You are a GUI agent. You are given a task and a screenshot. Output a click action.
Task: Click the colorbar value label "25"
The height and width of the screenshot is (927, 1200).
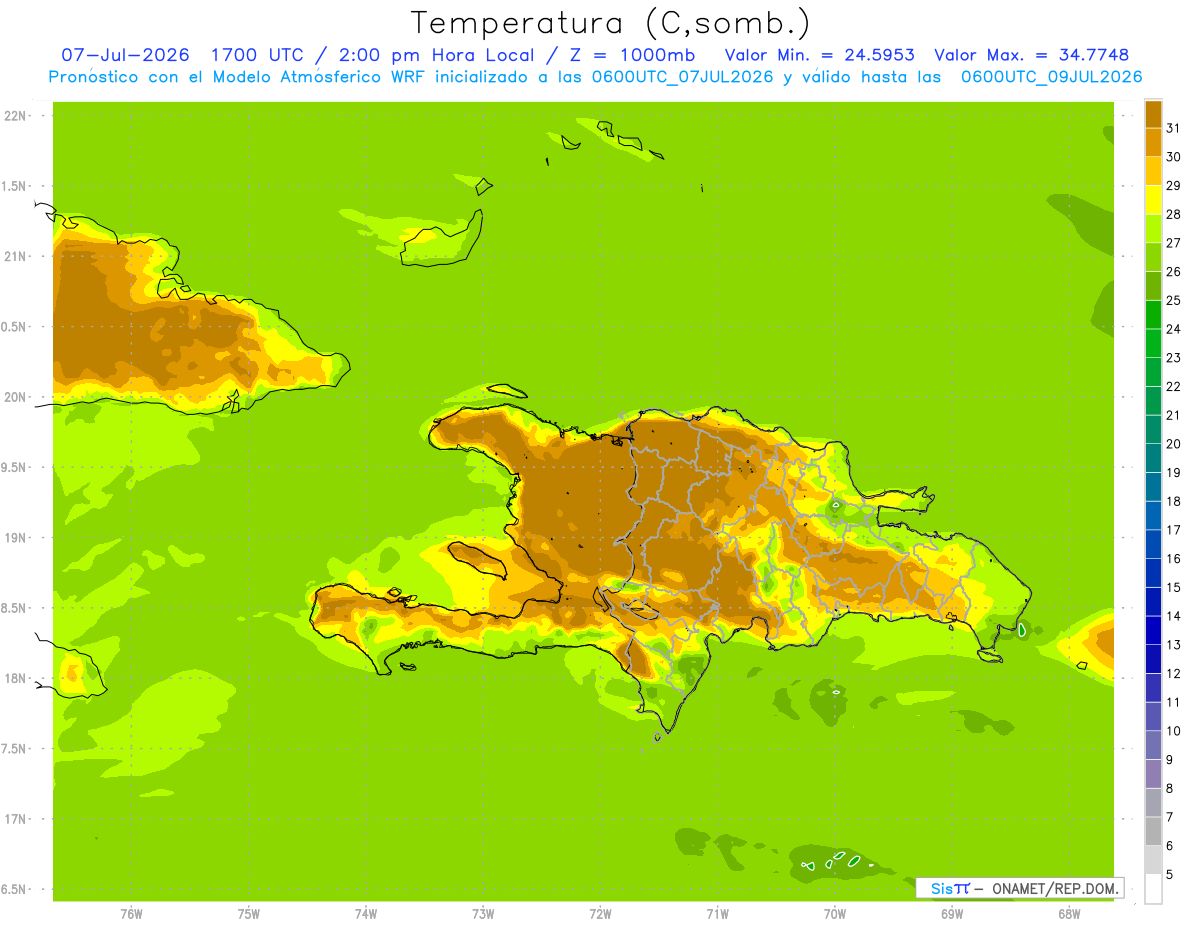point(1174,300)
